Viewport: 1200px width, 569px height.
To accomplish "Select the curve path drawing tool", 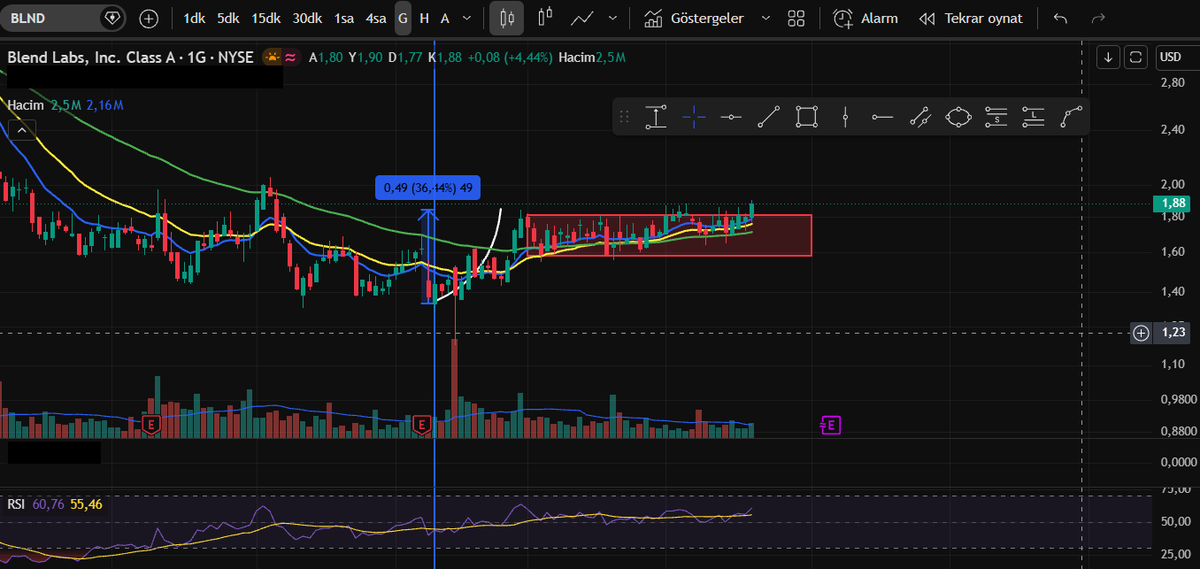I will point(1071,117).
